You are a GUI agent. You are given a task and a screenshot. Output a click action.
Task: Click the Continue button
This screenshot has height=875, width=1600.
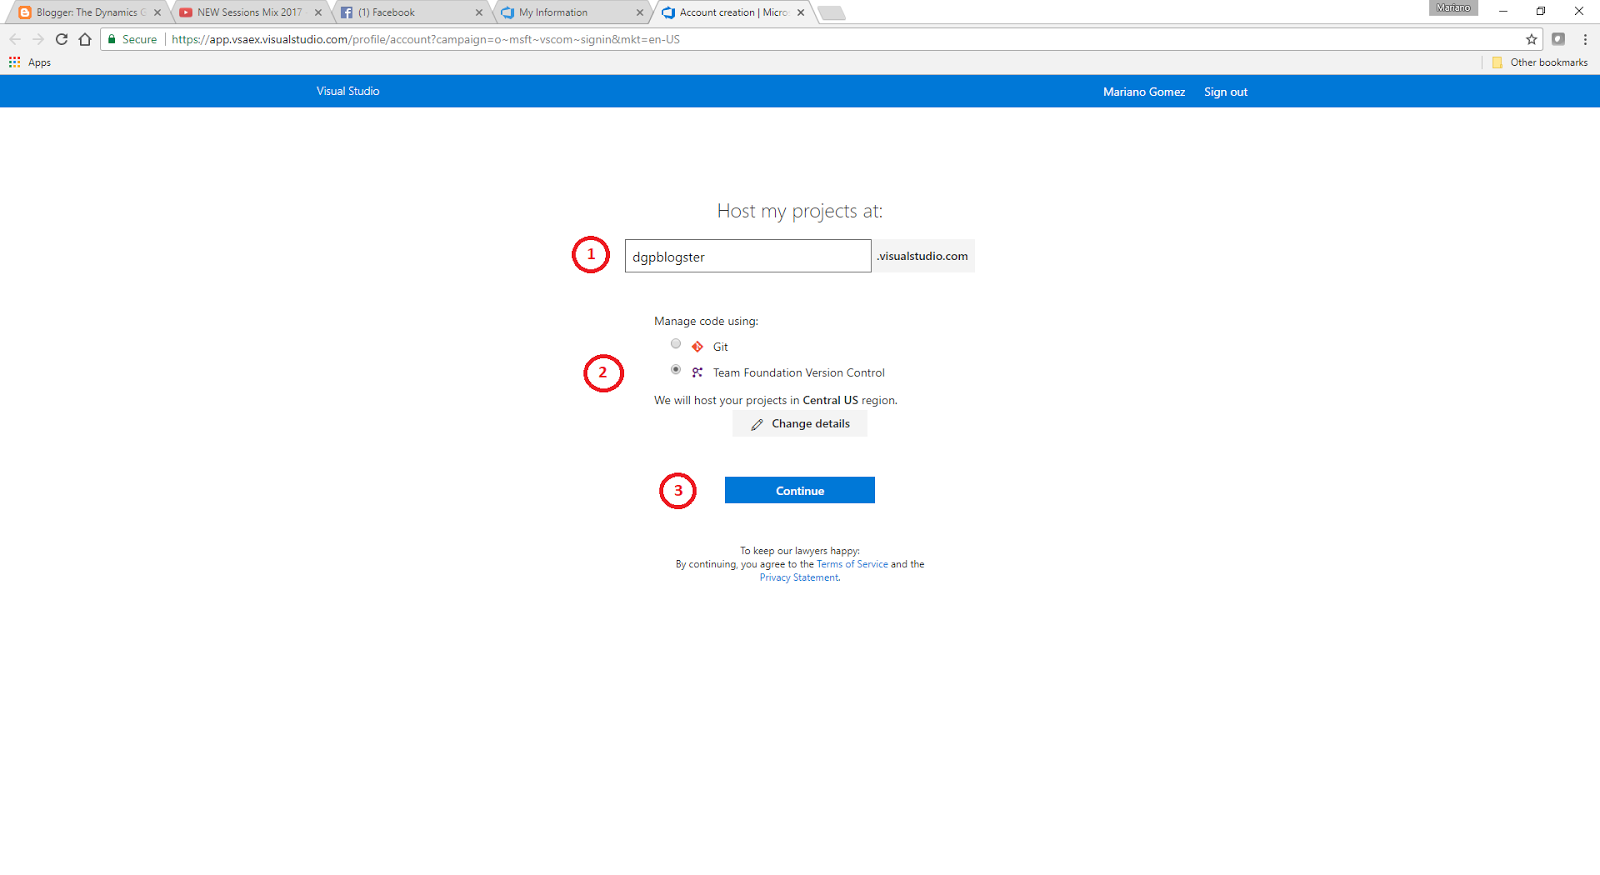click(x=800, y=490)
